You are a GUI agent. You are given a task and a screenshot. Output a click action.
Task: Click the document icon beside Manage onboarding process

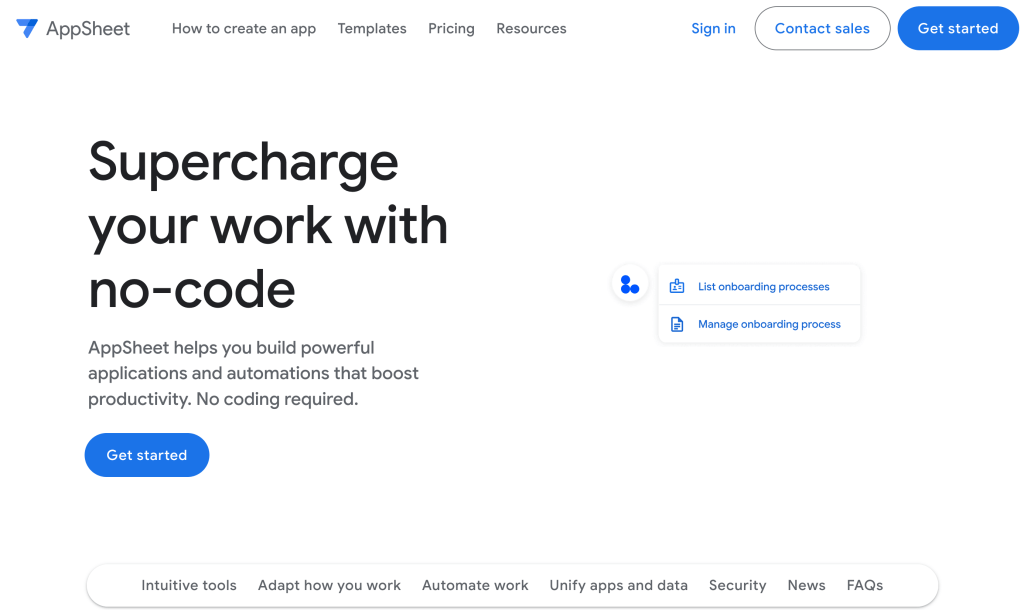(x=678, y=323)
